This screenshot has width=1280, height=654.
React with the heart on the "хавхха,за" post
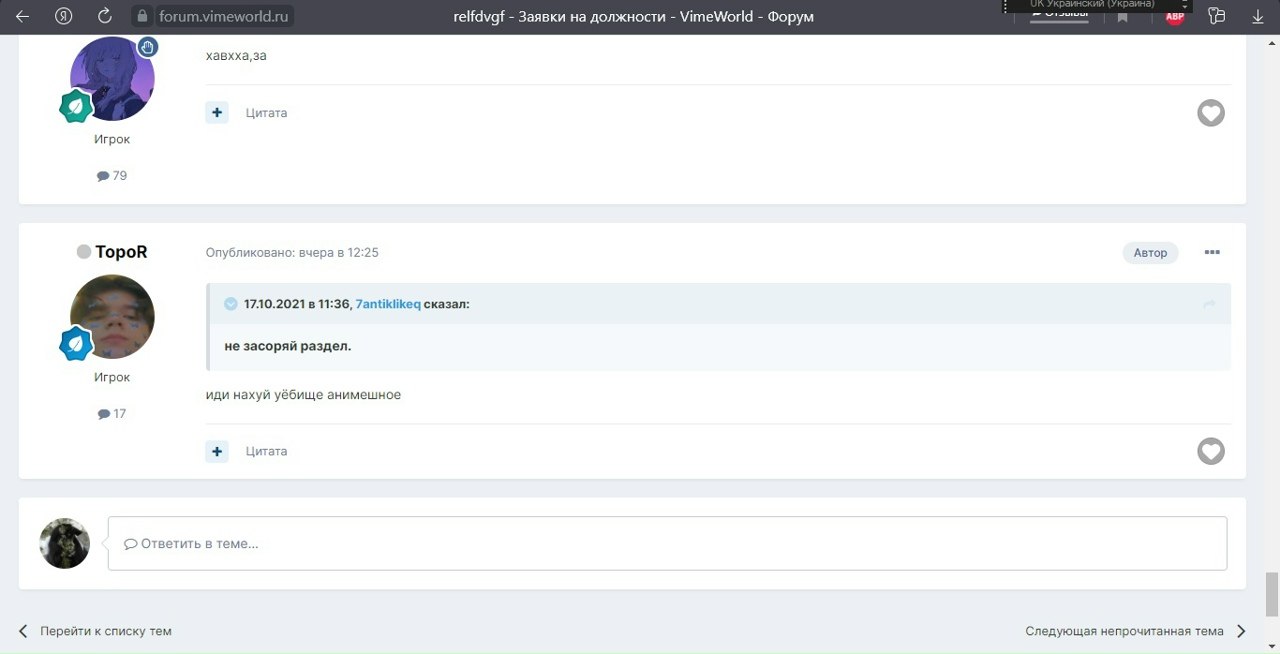[1211, 113]
